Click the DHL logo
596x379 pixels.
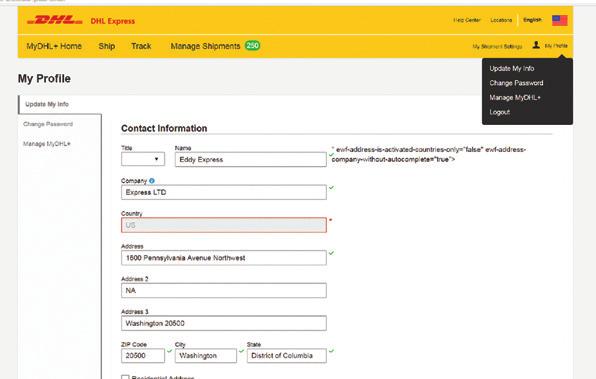pos(55,20)
